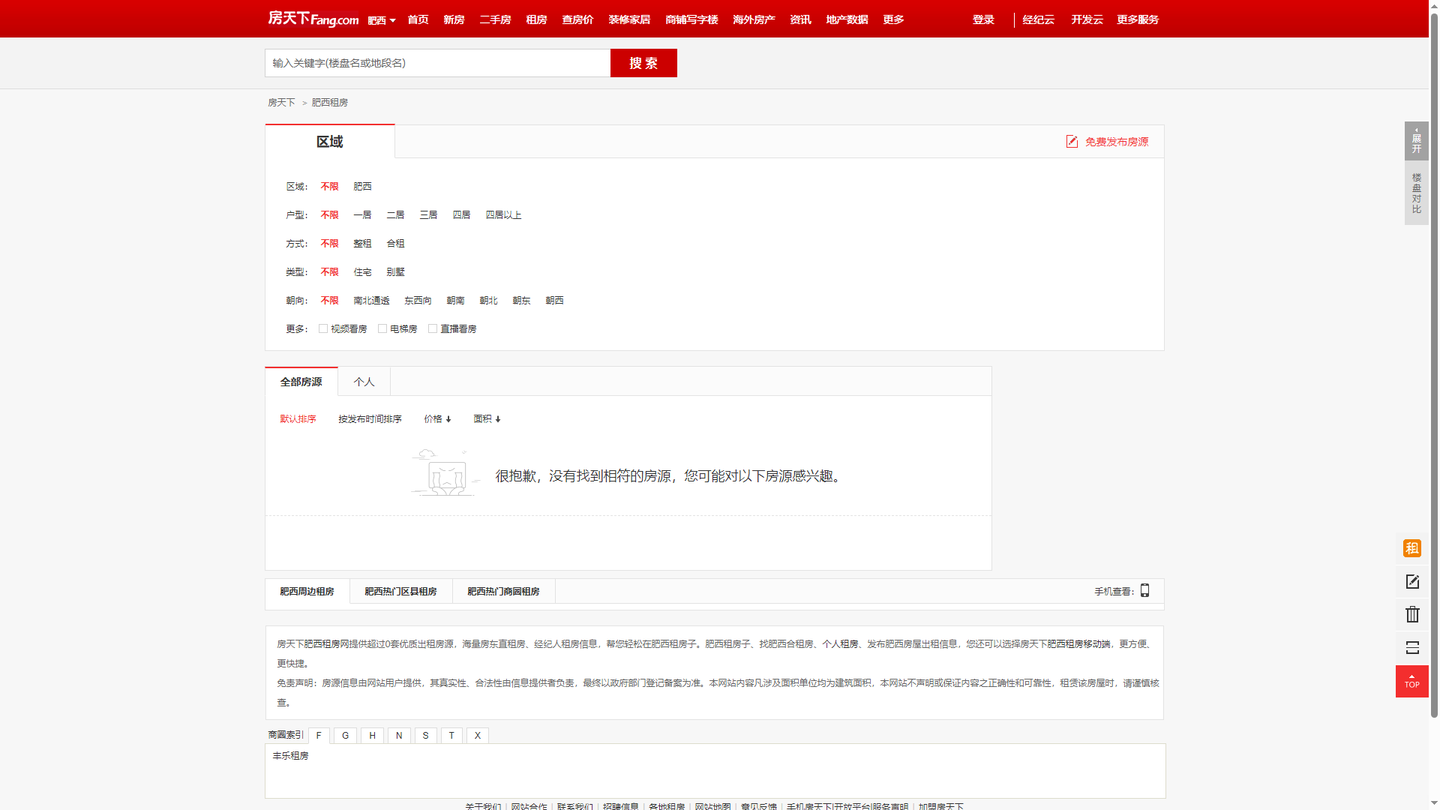Open the 肥西热门区县租房 tab
This screenshot has height=810, width=1440.
(401, 592)
